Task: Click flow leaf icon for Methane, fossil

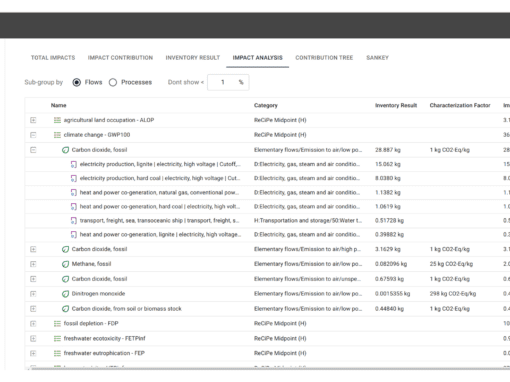Action: click(65, 264)
